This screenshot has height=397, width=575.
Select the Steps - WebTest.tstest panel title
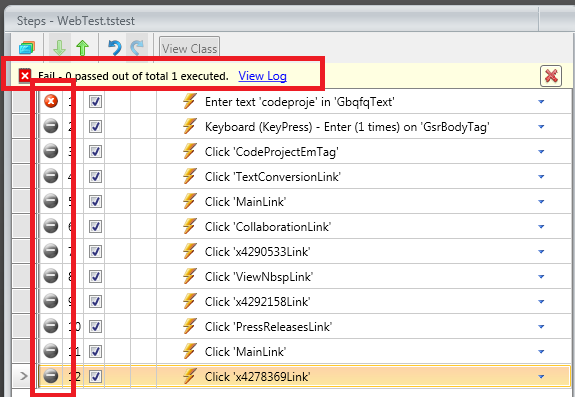tap(76, 21)
